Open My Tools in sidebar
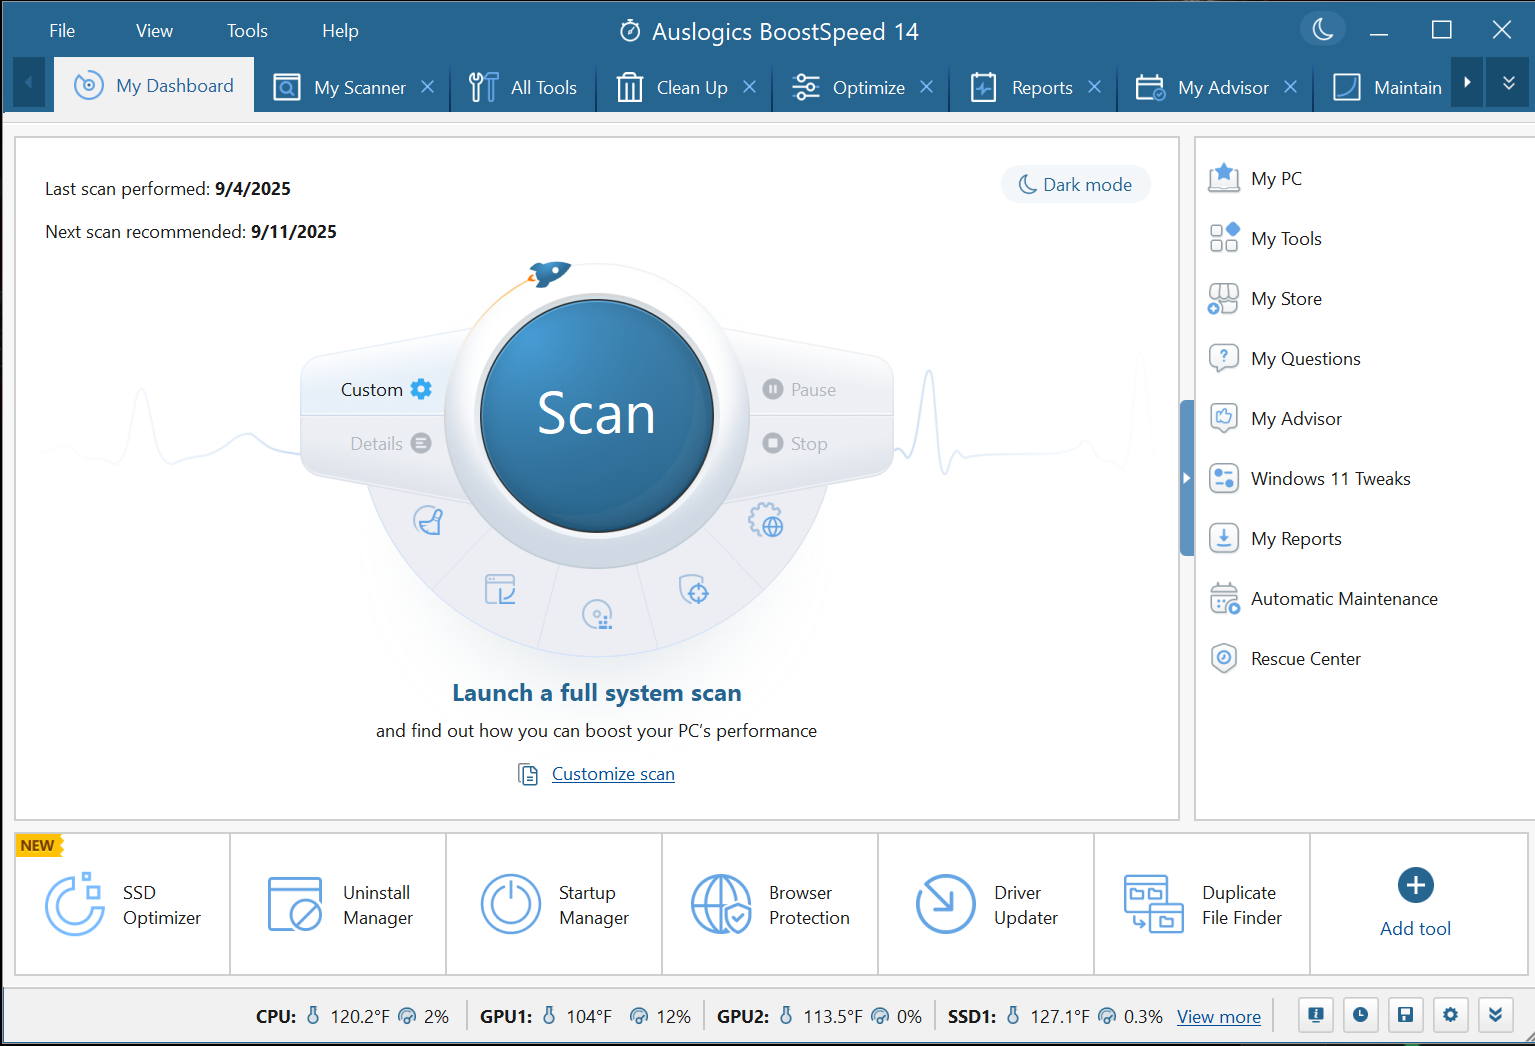Screen dimensions: 1535x1046 [x=1265, y=239]
